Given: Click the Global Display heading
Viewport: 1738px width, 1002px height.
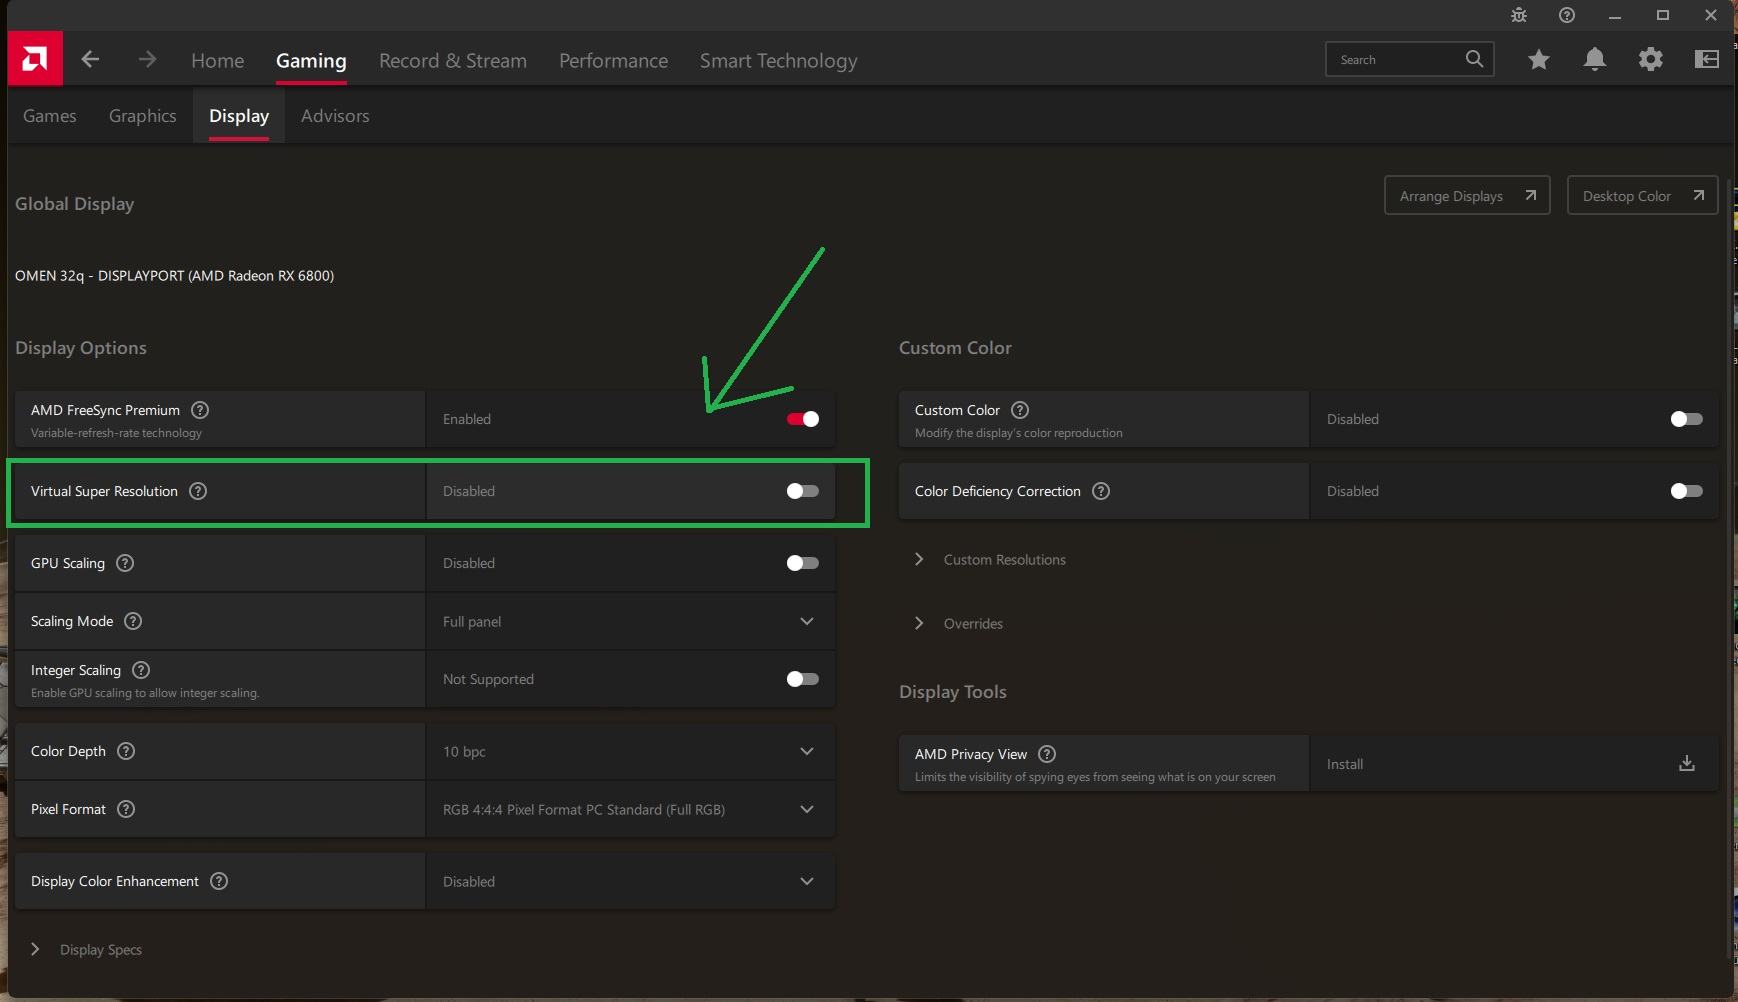Looking at the screenshot, I should coord(75,204).
